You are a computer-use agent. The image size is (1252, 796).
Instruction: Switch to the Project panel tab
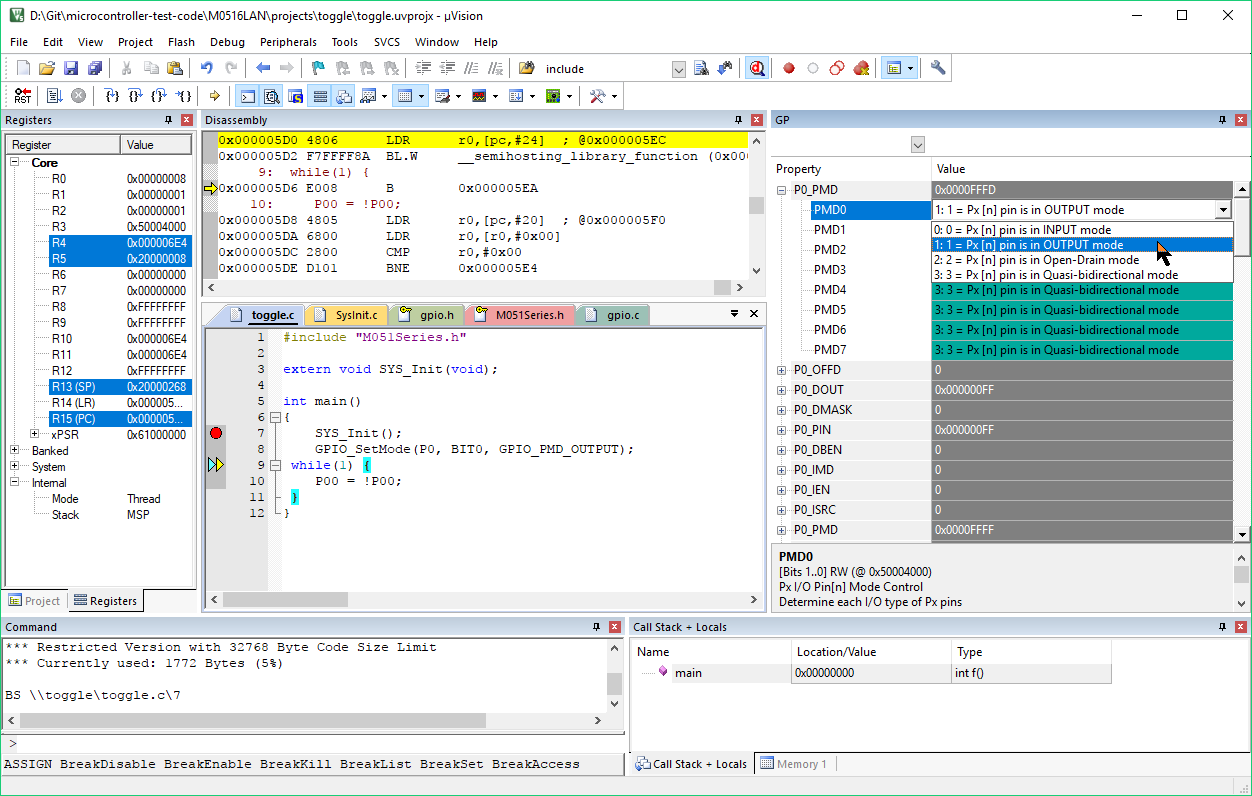[x=34, y=601]
